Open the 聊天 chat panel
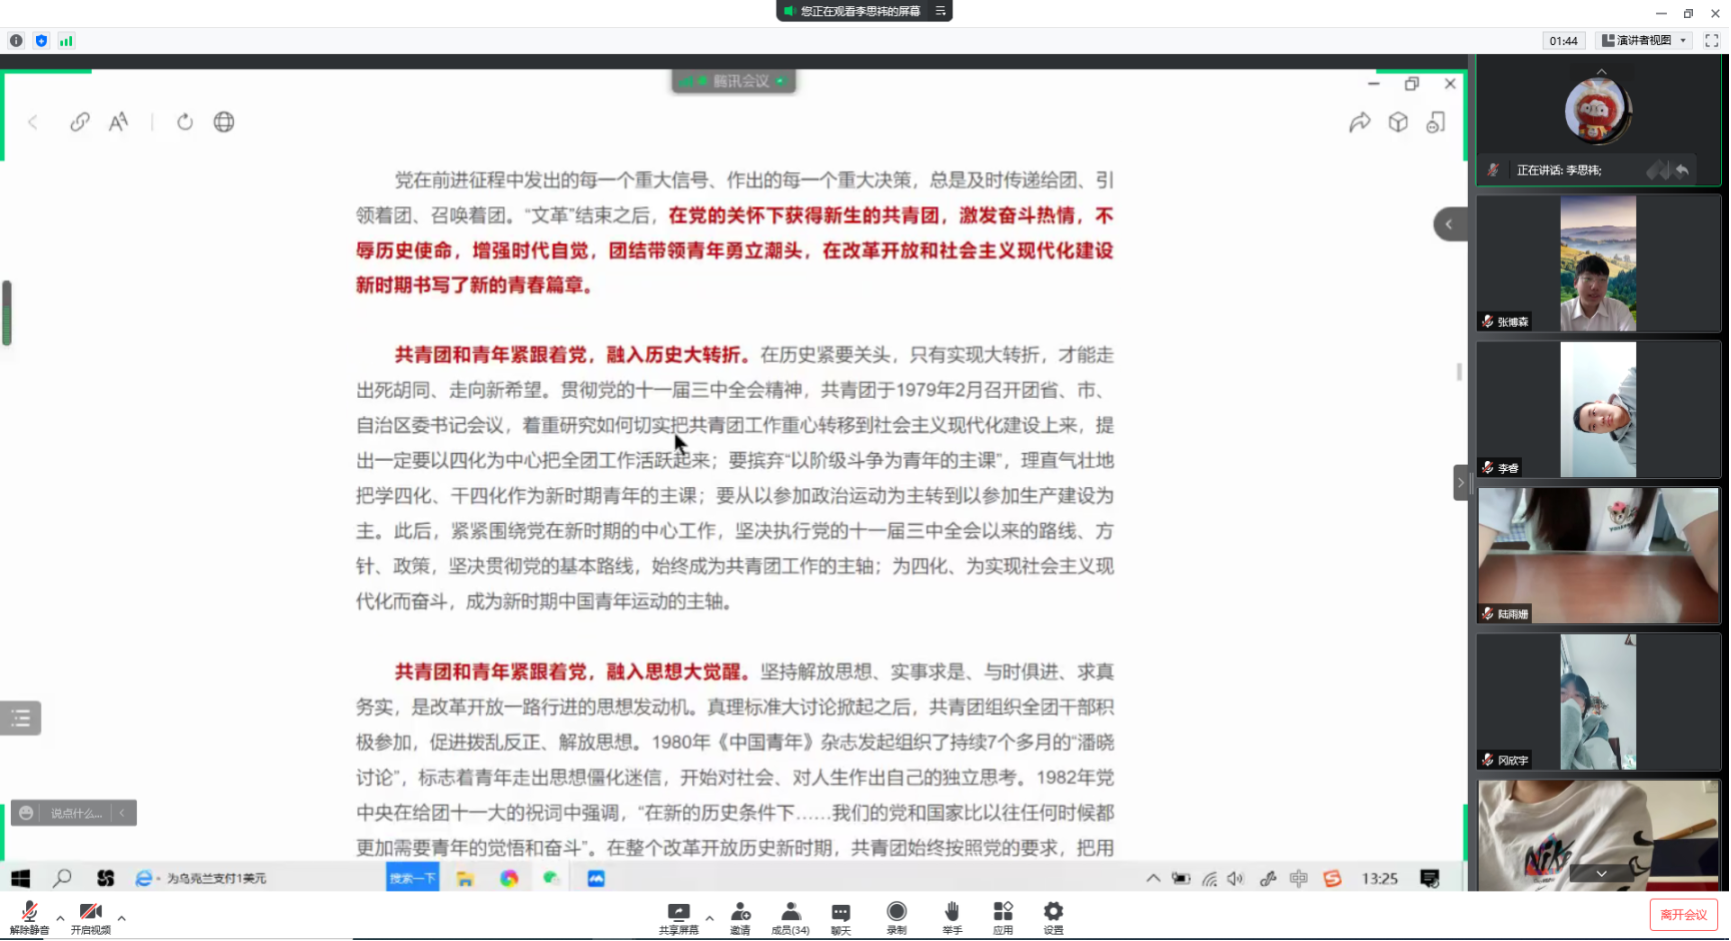The width and height of the screenshot is (1731, 941). [x=841, y=916]
